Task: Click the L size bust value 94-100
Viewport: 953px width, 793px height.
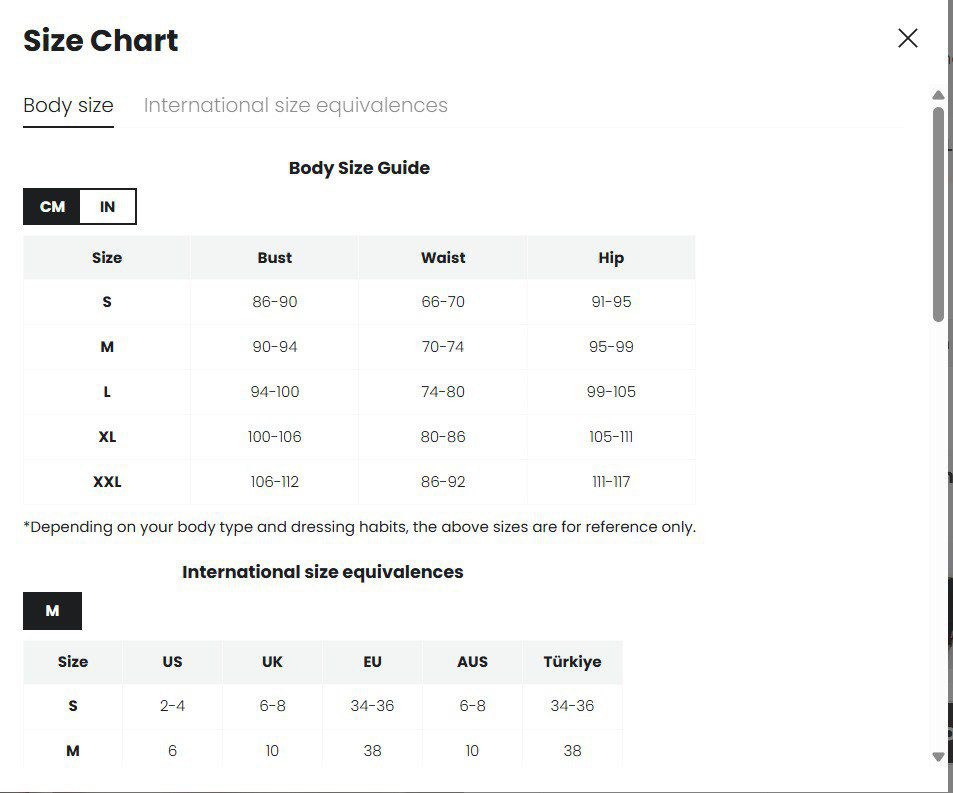Action: pos(274,392)
